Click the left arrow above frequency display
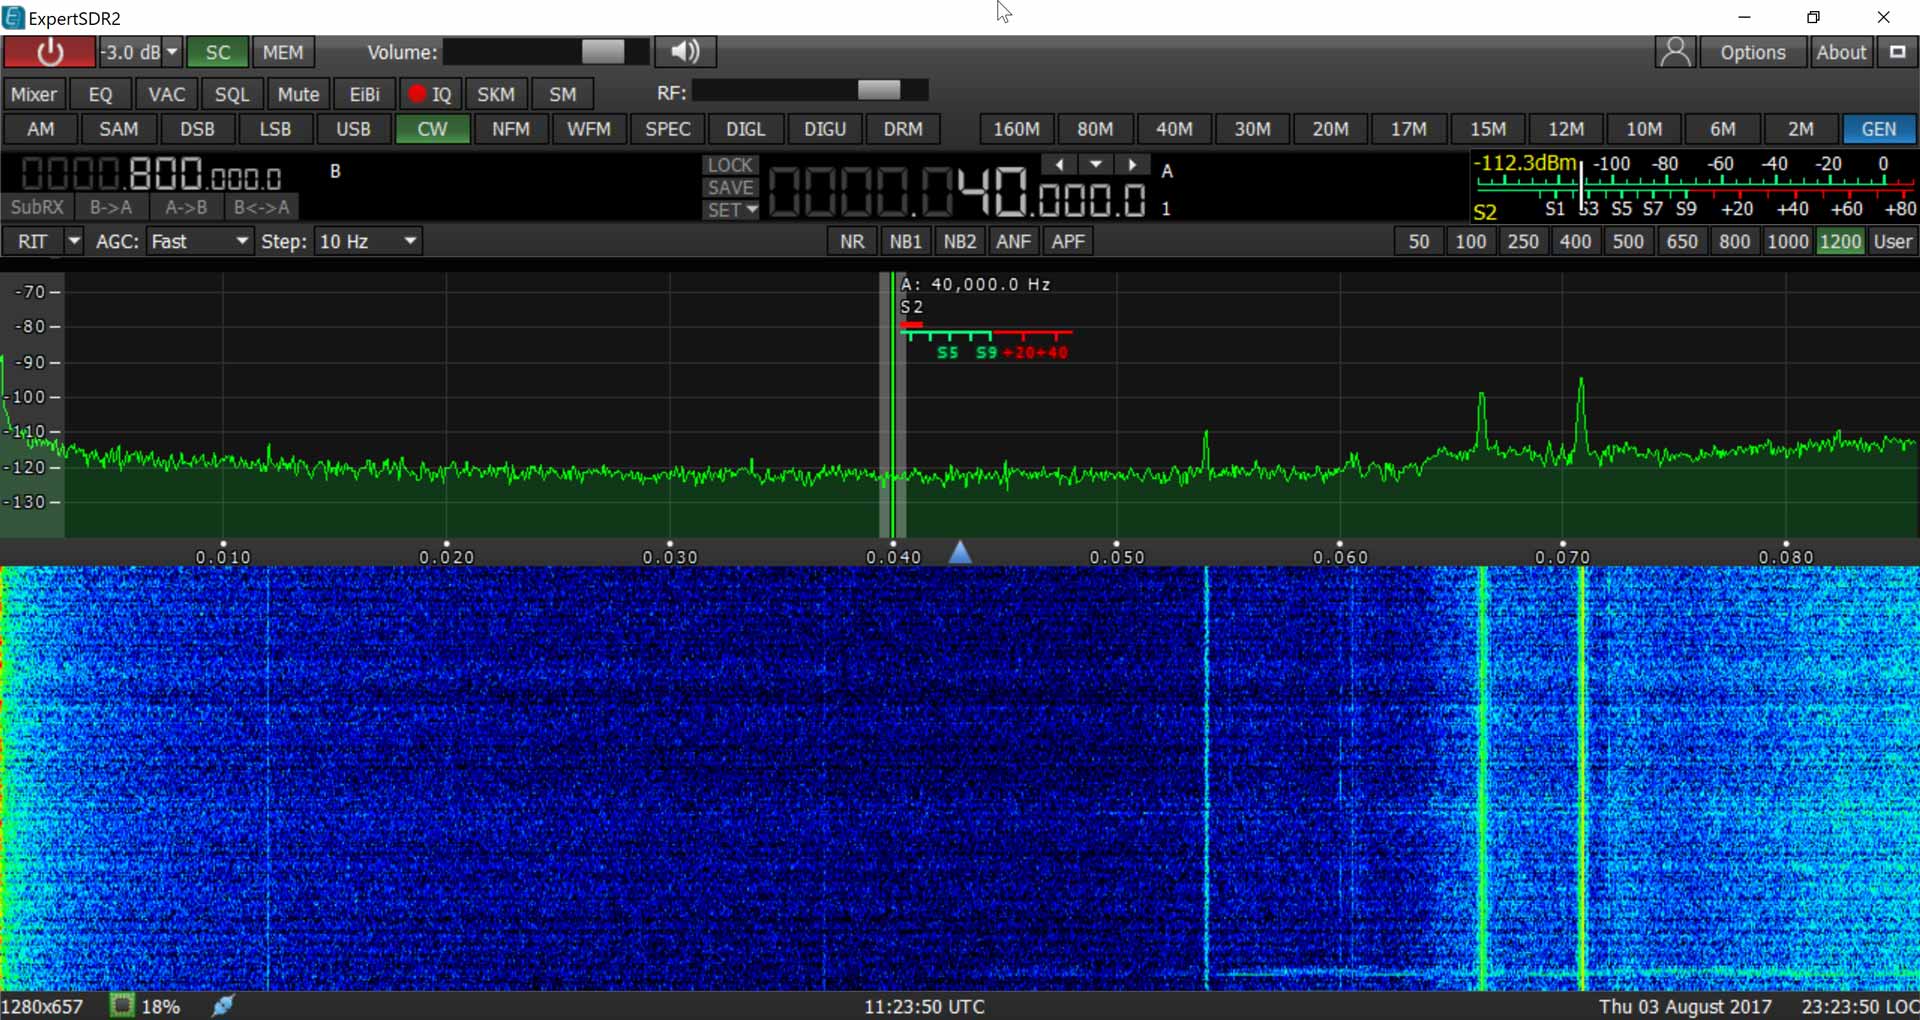This screenshot has height=1020, width=1920. [x=1059, y=164]
